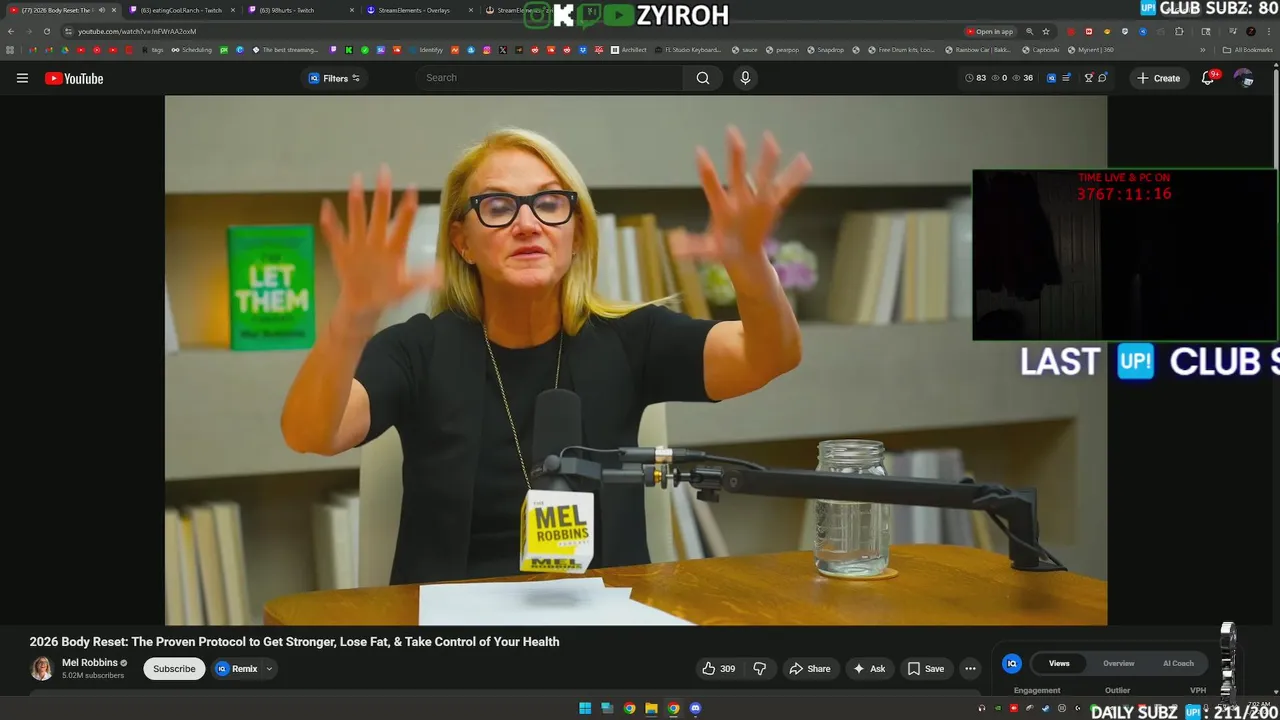Click the search magnifier button
Screen dimensions: 1280x720
click(x=703, y=78)
